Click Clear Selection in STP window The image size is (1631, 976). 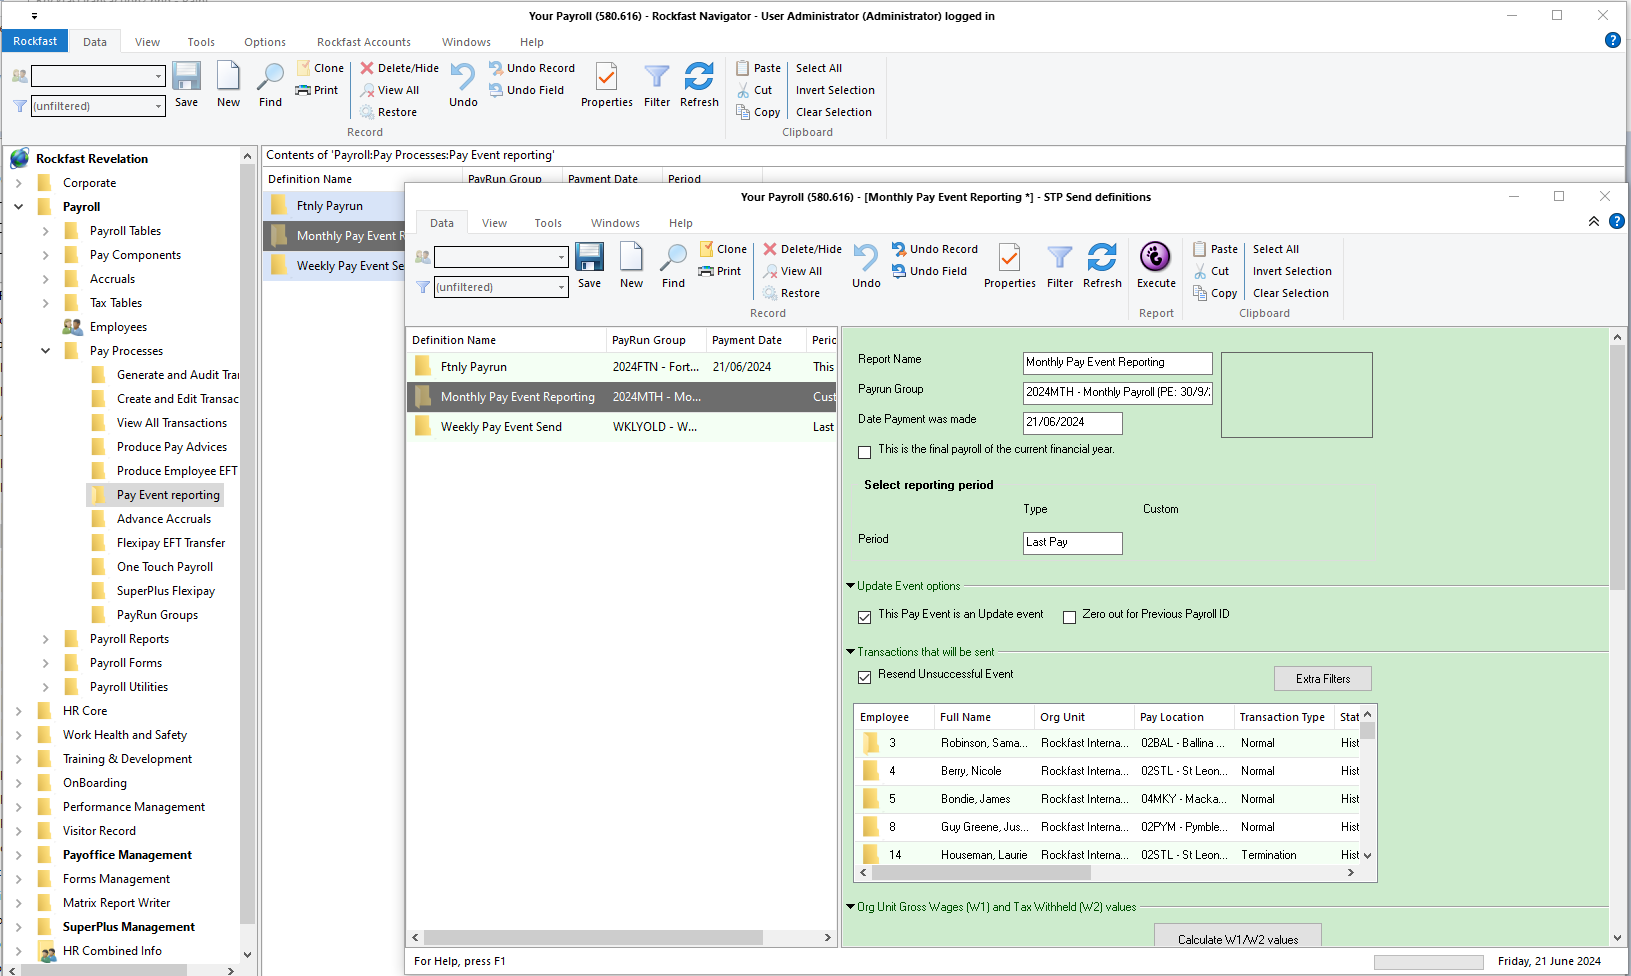click(x=1291, y=293)
